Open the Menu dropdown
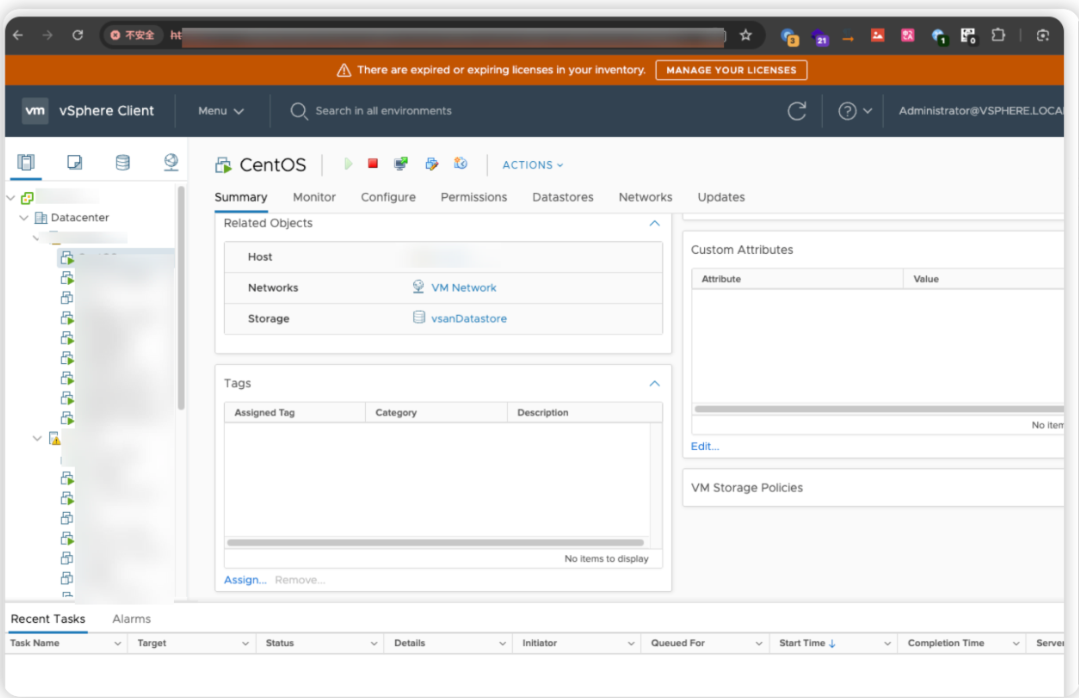The width and height of the screenshot is (1079, 698). 221,111
